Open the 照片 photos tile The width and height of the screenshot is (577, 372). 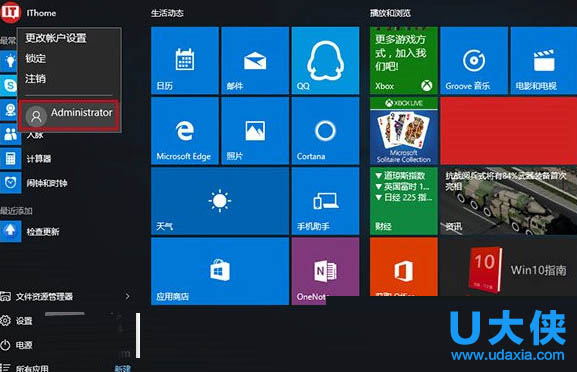pos(255,131)
